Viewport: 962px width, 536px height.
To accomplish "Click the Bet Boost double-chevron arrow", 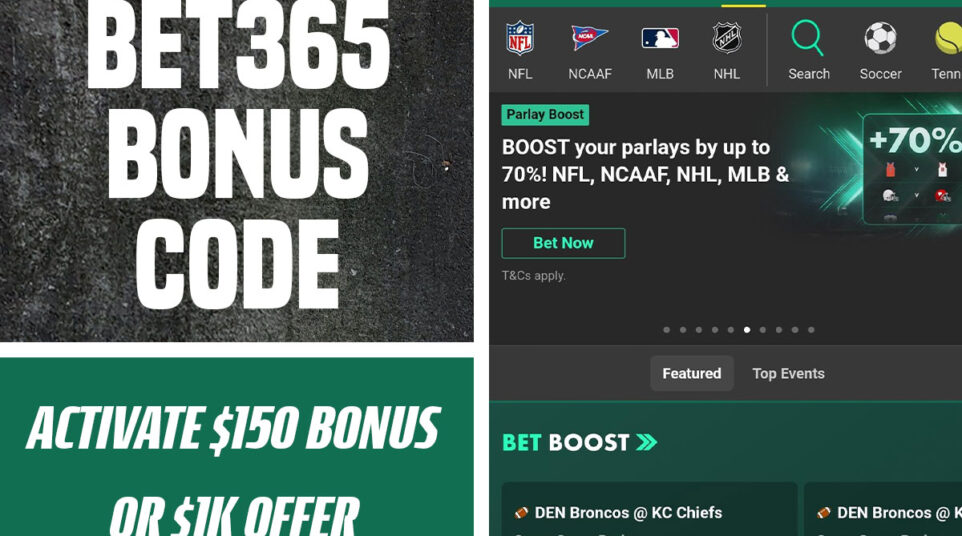I will pos(647,442).
